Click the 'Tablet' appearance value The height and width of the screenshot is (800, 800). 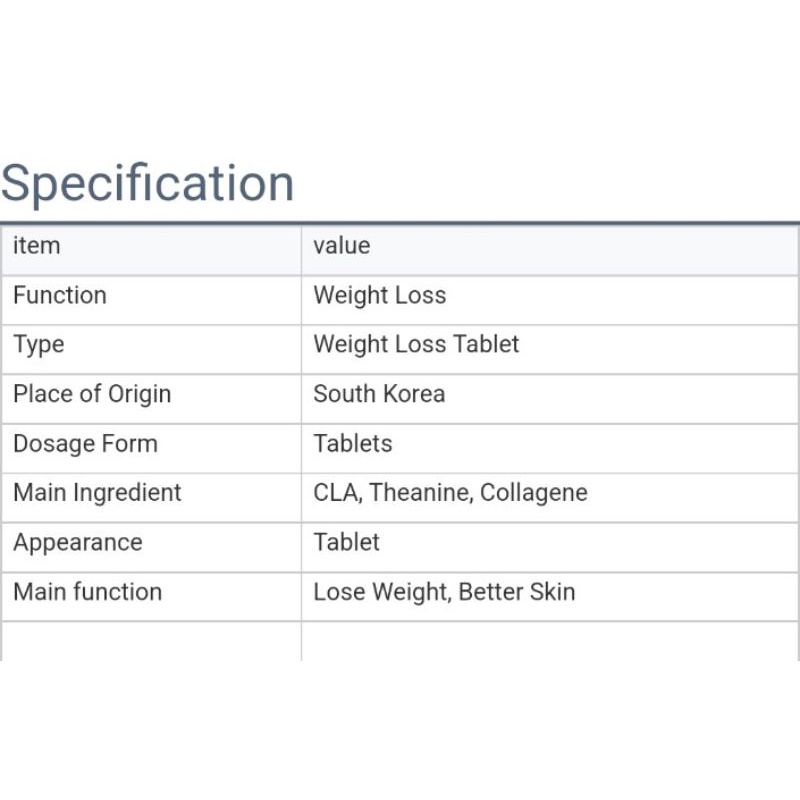347,542
